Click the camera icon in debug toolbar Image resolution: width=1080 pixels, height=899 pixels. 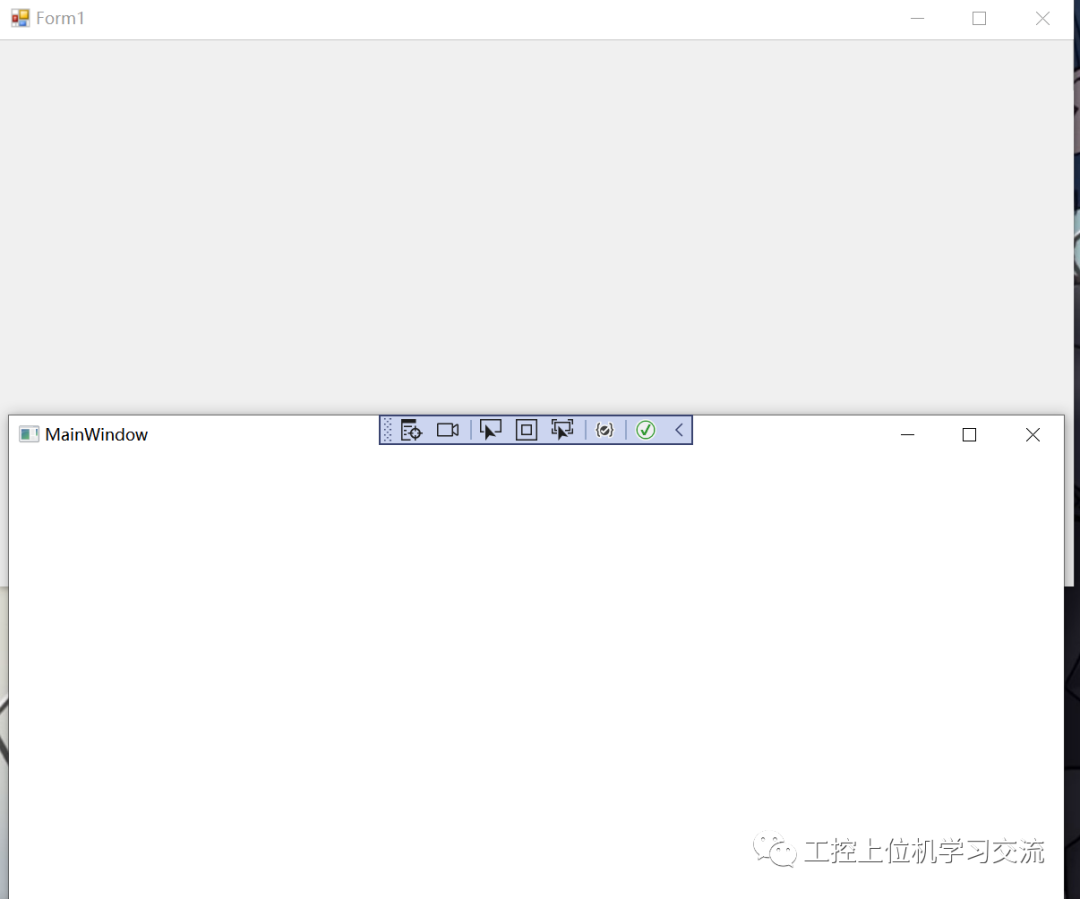click(x=448, y=430)
